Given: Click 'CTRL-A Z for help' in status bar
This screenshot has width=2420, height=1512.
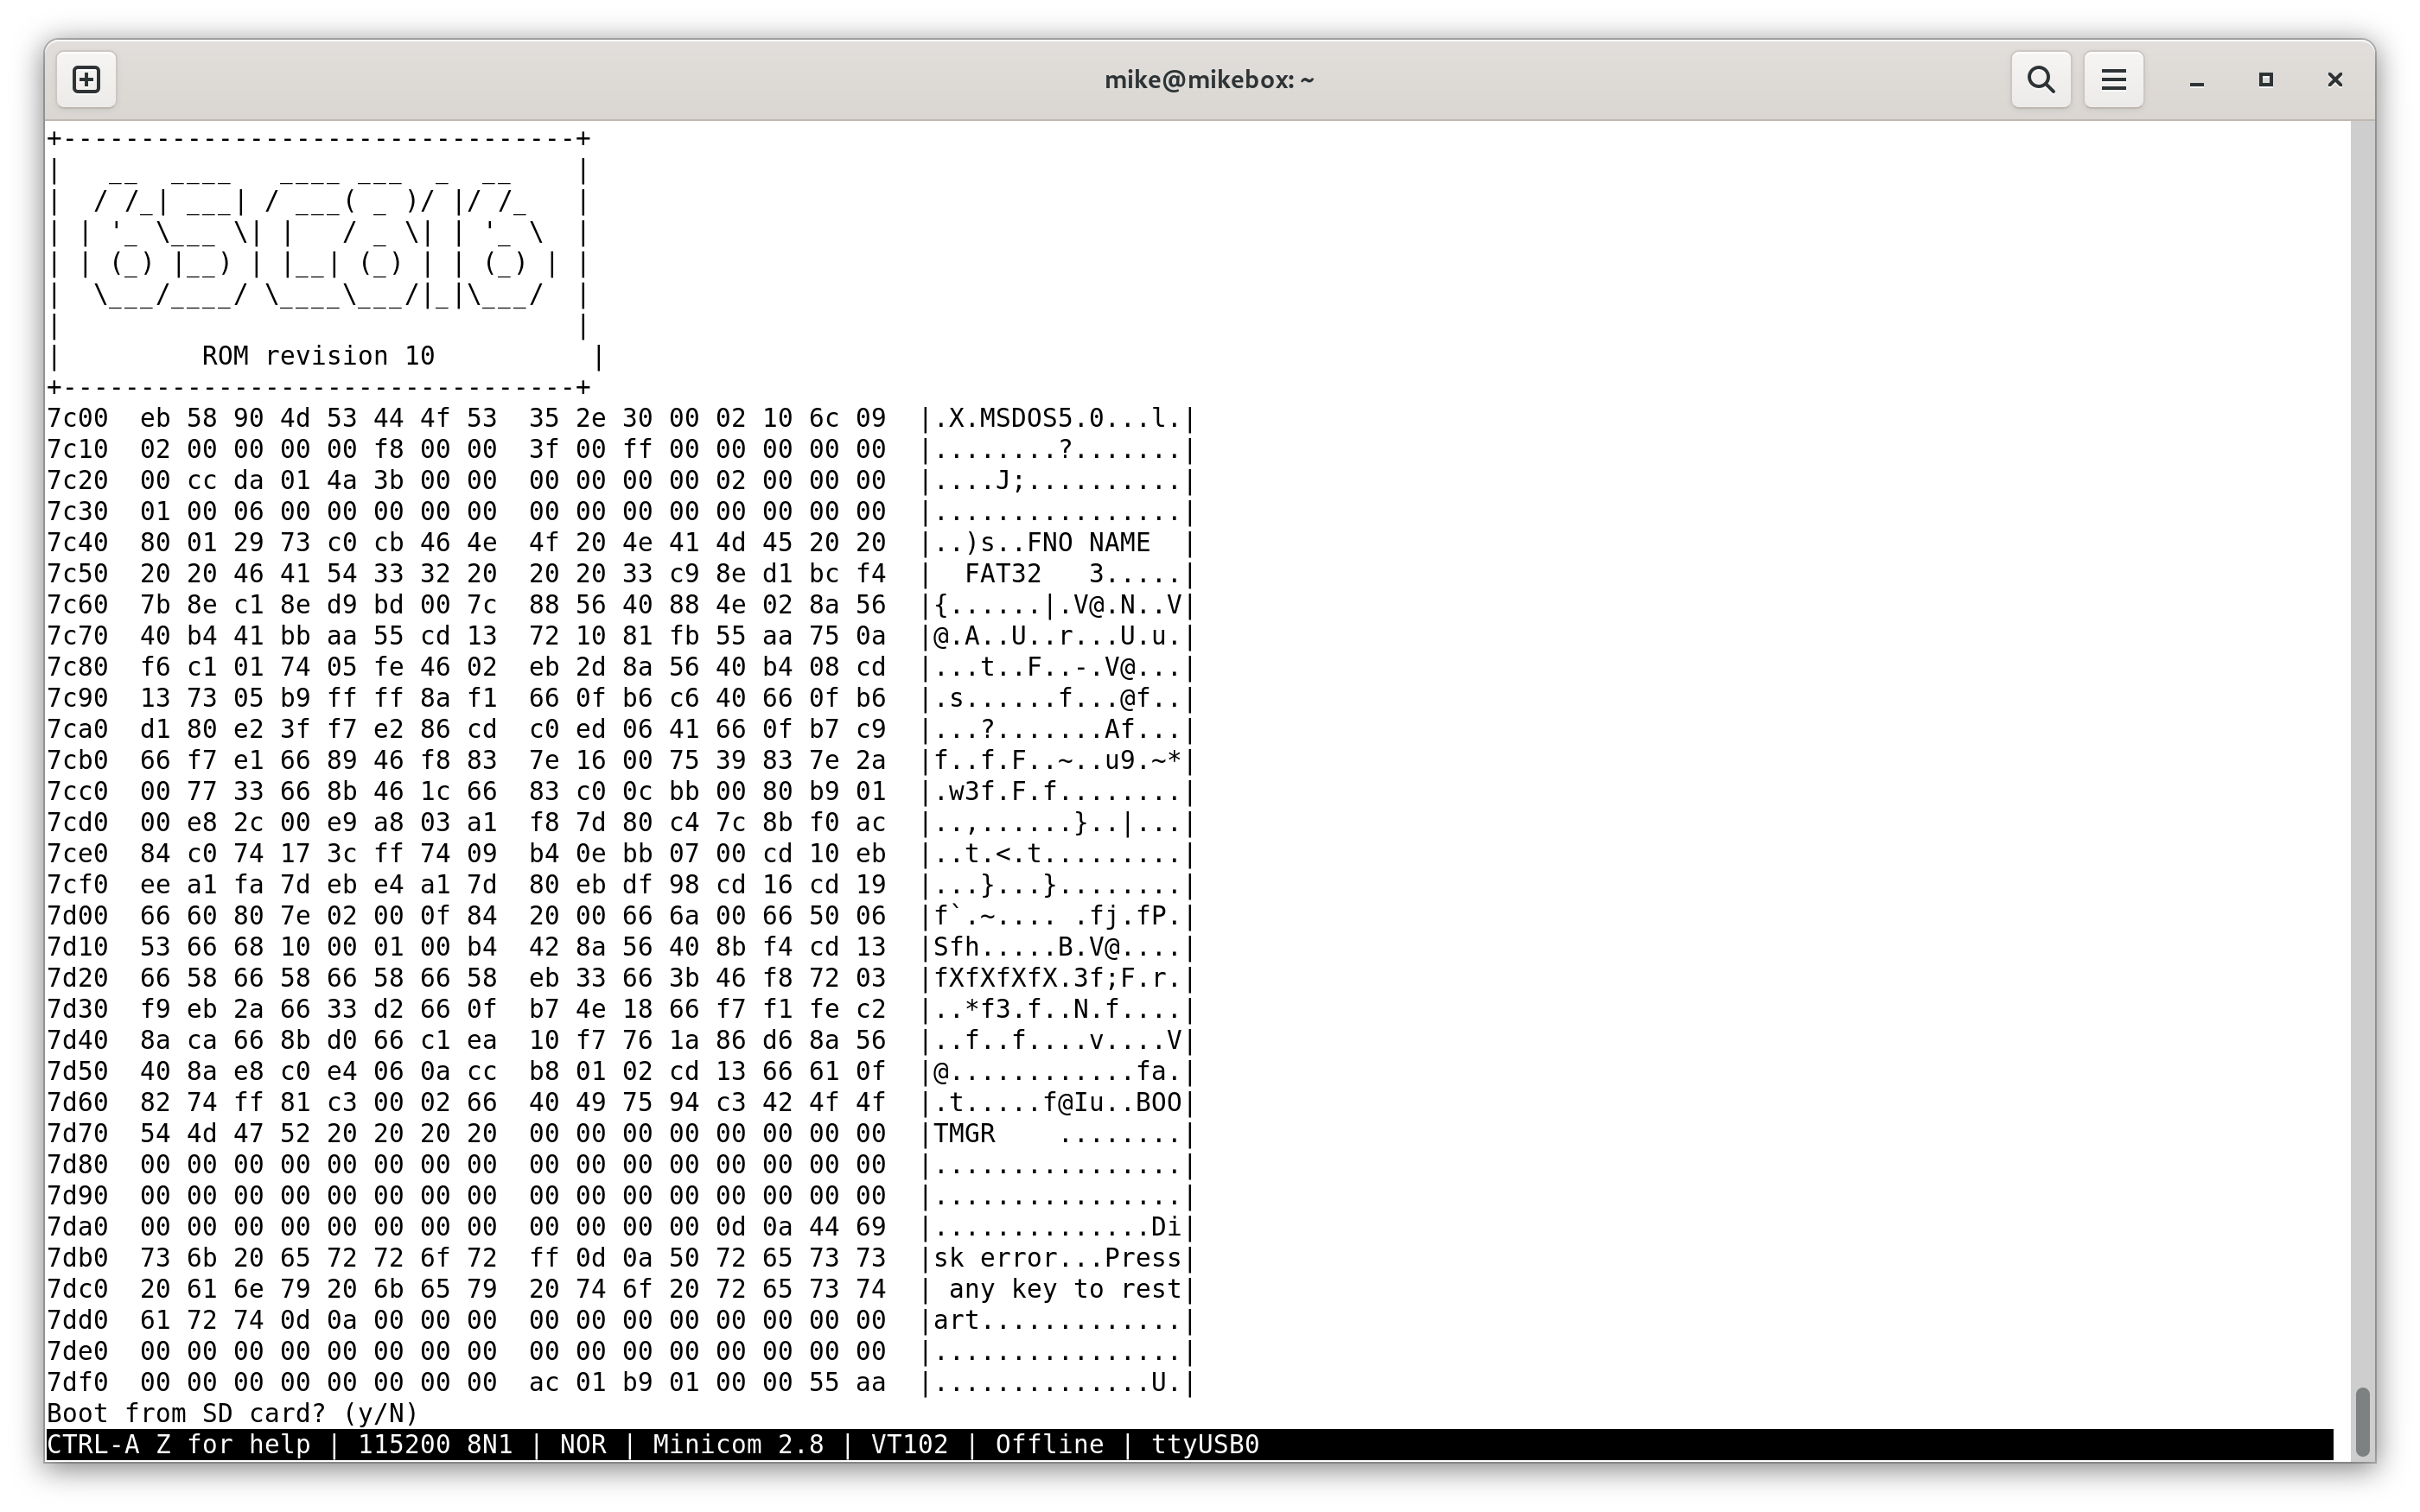Looking at the screenshot, I should 179,1444.
